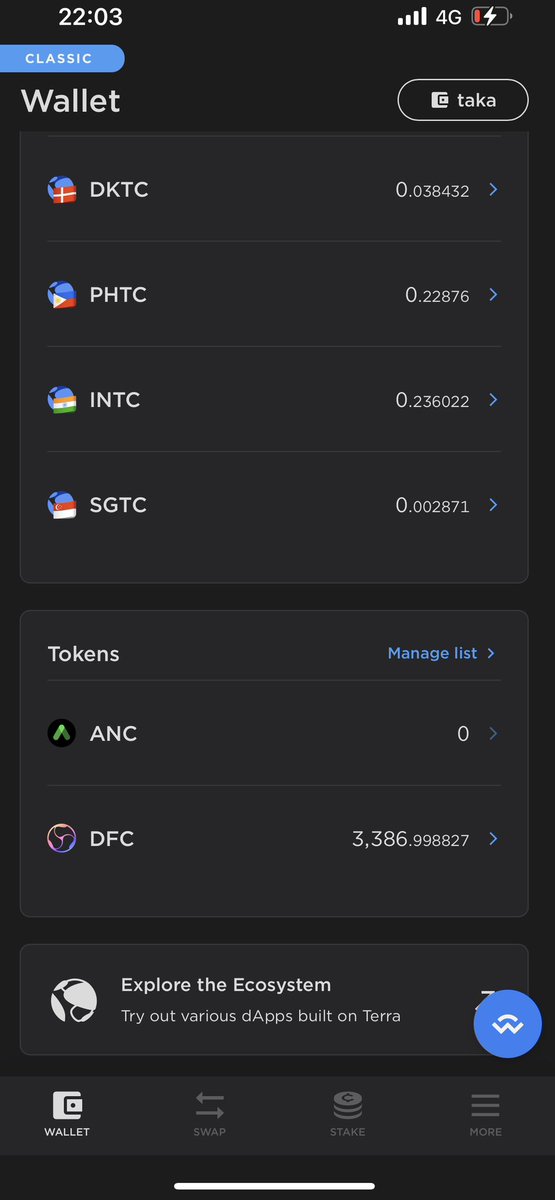Tap the Terra globe ecosystem icon
The width and height of the screenshot is (555, 1200).
coord(74,1000)
